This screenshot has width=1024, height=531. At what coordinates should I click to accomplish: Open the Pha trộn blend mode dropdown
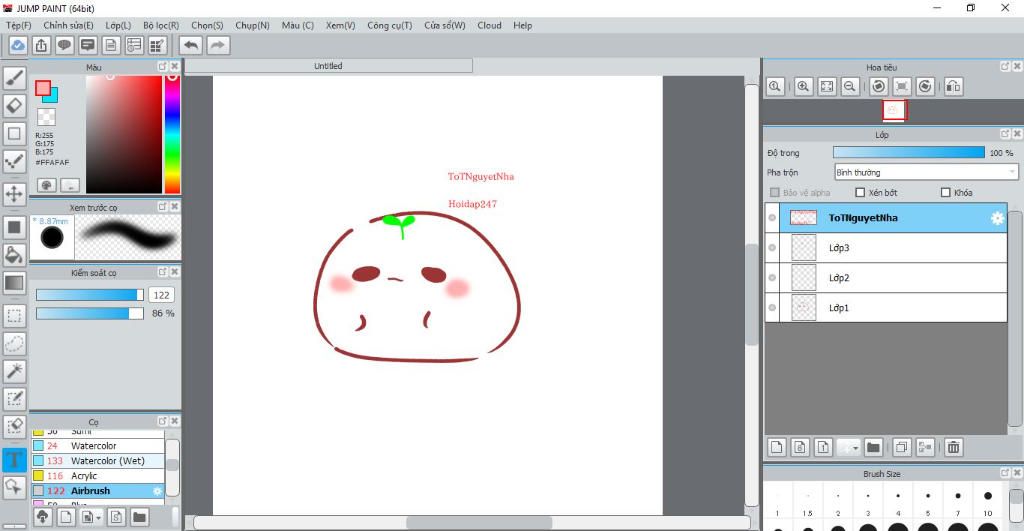pyautogui.click(x=926, y=172)
